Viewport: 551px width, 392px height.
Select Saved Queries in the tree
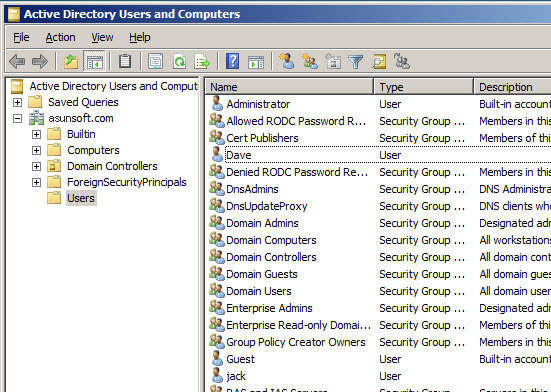tap(83, 102)
